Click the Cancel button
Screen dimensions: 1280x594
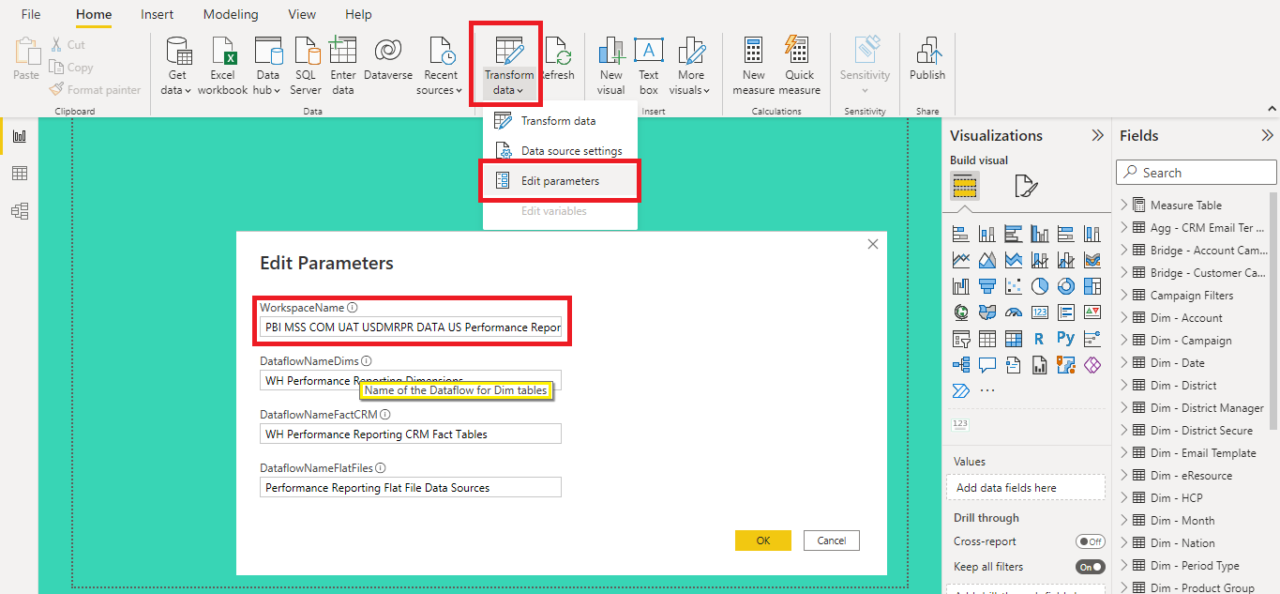[831, 540]
